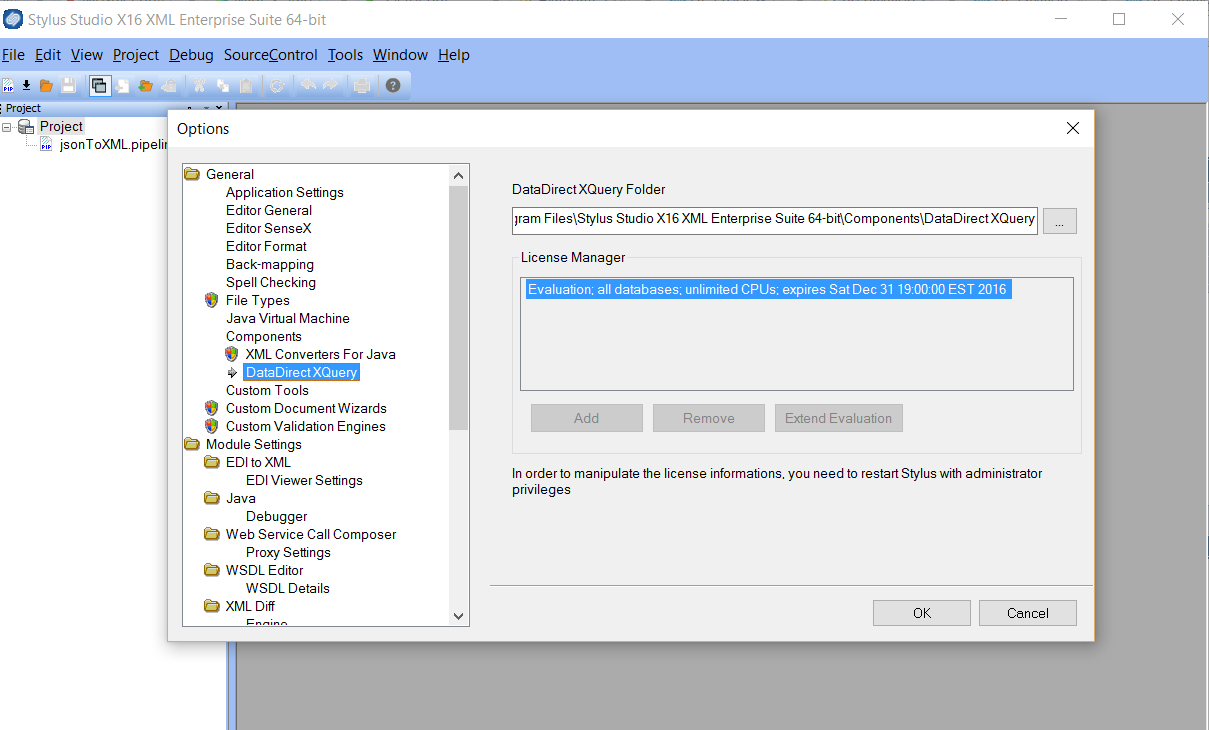Select Editor SenseX in the options tree
This screenshot has height=730, width=1209.
(268, 228)
